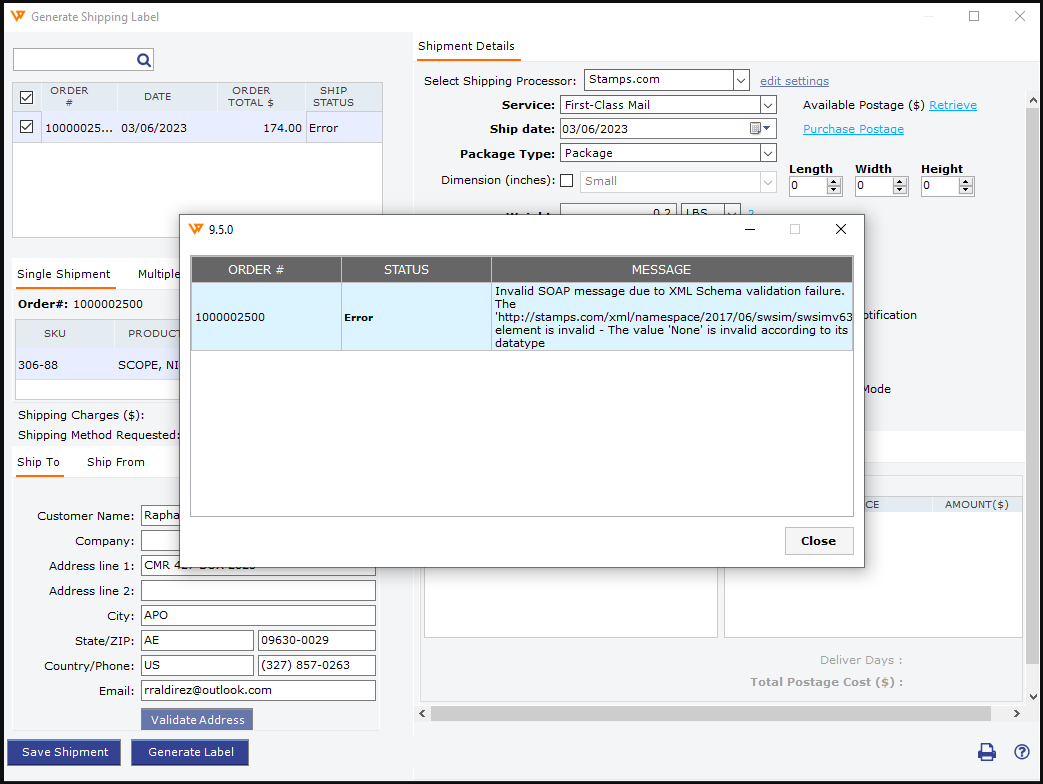
Task: Click the Purchase Postage link
Action: click(853, 129)
